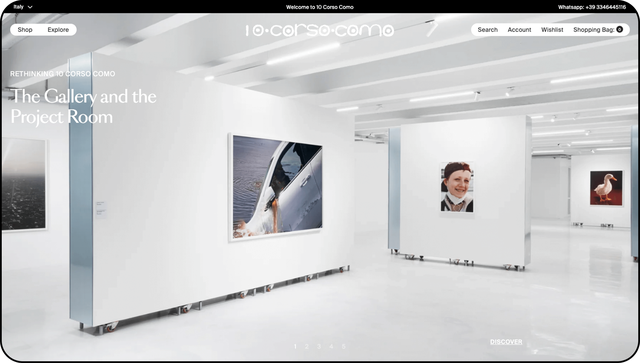Open the Explore menu
Image resolution: width=640 pixels, height=363 pixels.
[x=58, y=29]
